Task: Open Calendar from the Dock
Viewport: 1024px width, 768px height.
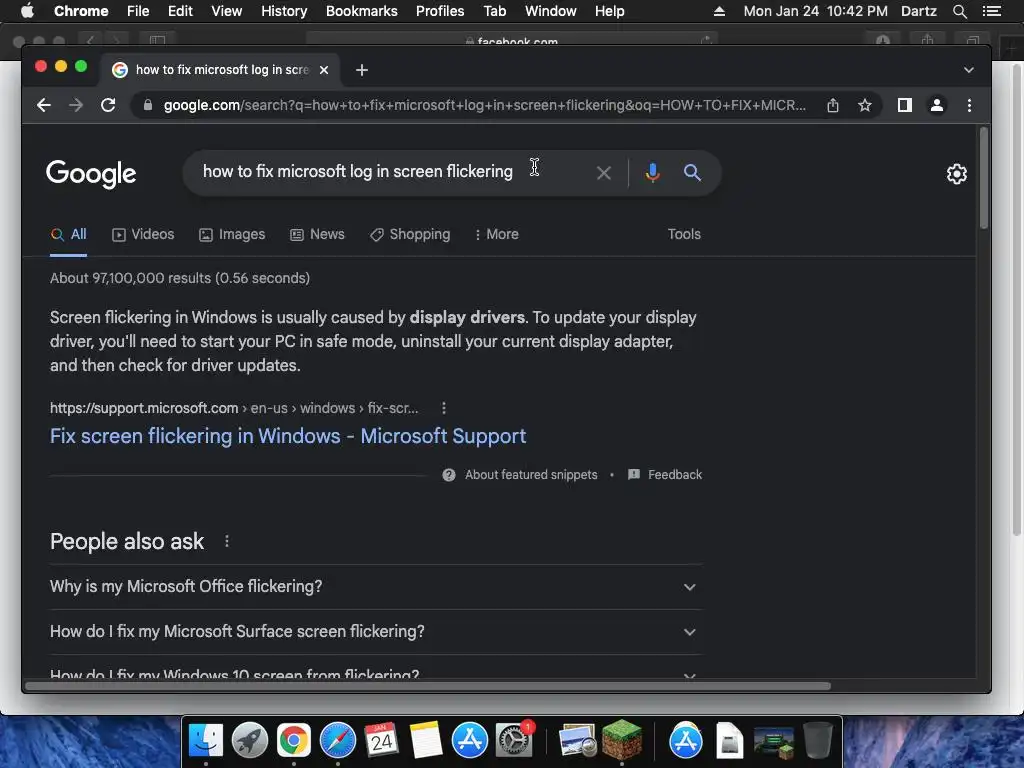Action: tap(381, 740)
